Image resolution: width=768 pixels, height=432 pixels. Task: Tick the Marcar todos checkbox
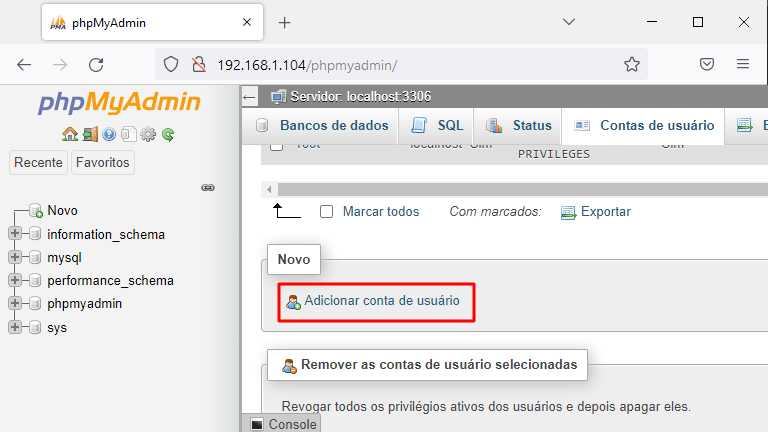point(326,212)
